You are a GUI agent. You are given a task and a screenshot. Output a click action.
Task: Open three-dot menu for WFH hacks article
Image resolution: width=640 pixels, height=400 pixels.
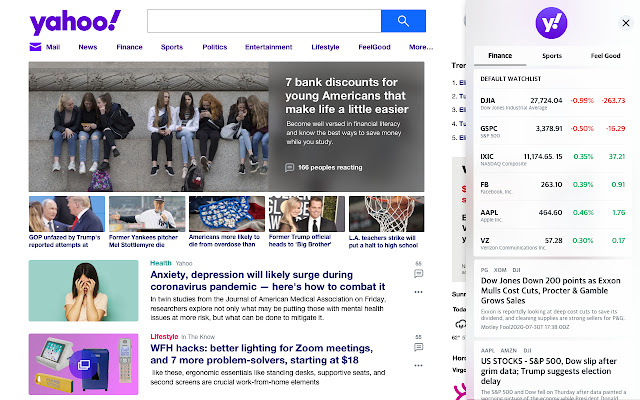(419, 366)
